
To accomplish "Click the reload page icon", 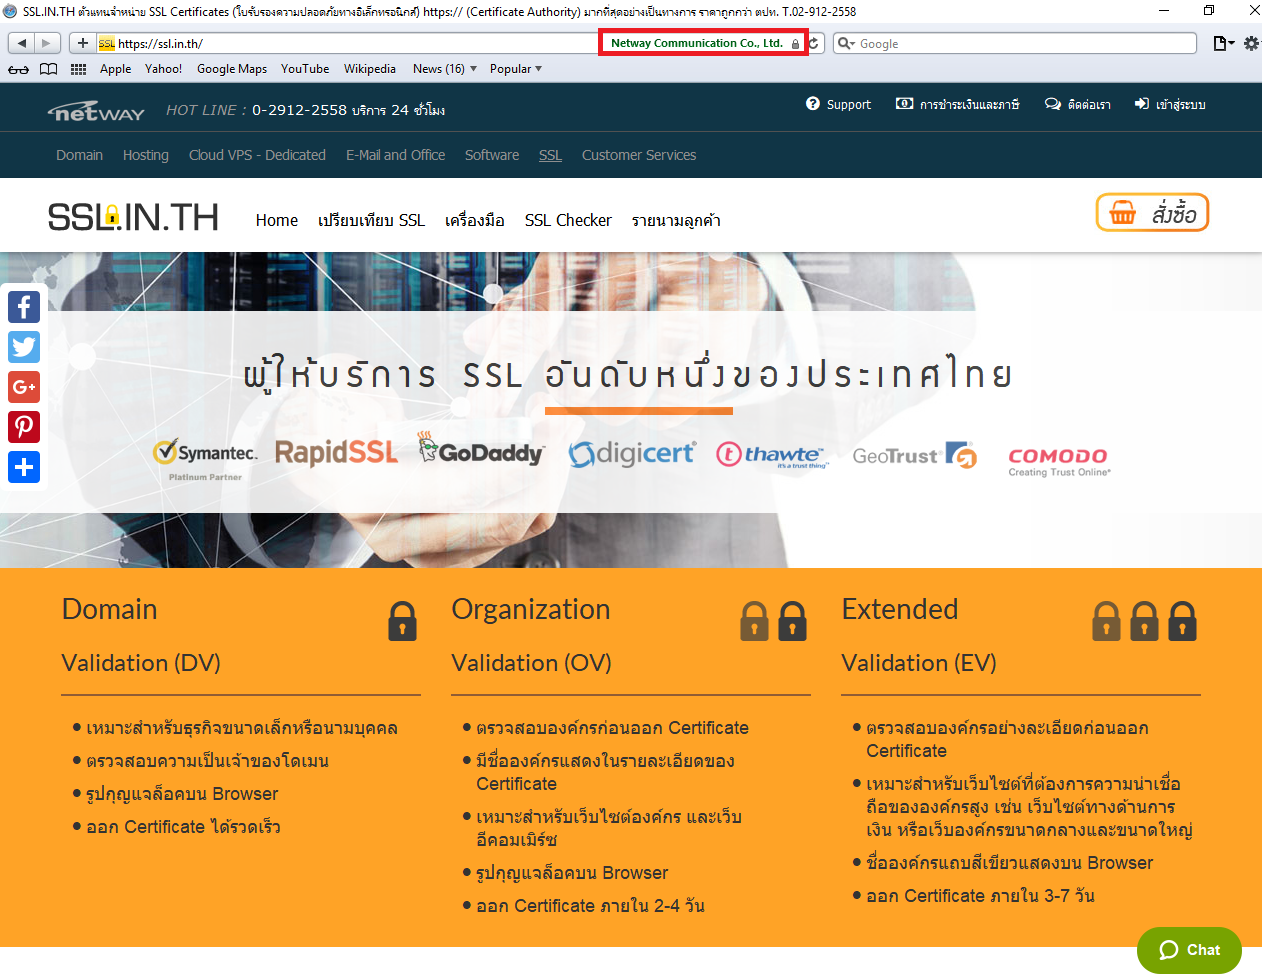I will click(815, 43).
